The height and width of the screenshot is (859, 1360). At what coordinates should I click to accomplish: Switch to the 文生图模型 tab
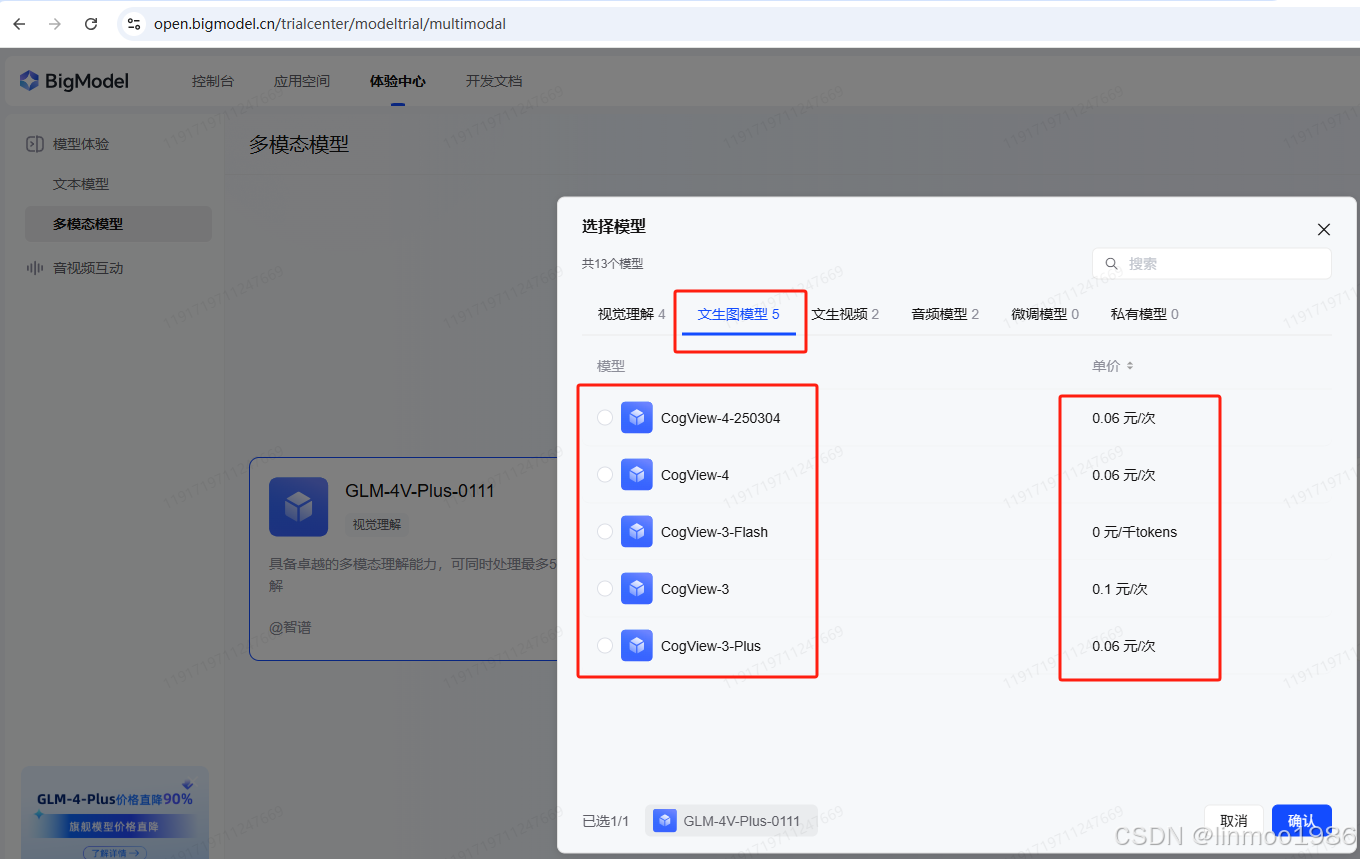(738, 314)
